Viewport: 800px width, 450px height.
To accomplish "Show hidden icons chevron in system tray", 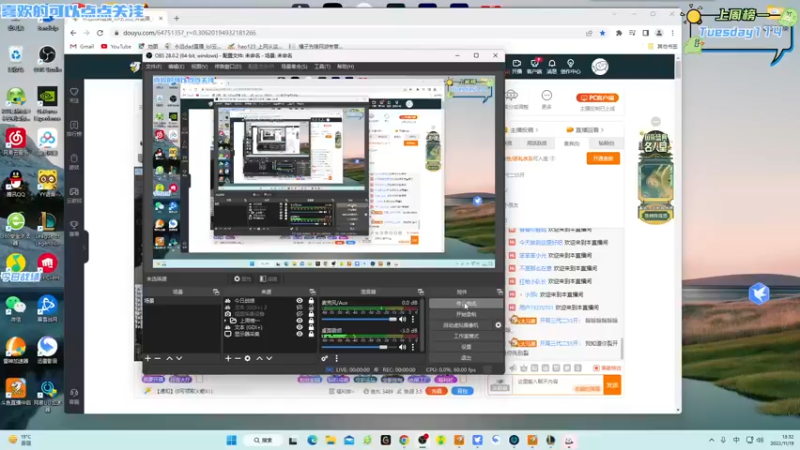I will [711, 440].
